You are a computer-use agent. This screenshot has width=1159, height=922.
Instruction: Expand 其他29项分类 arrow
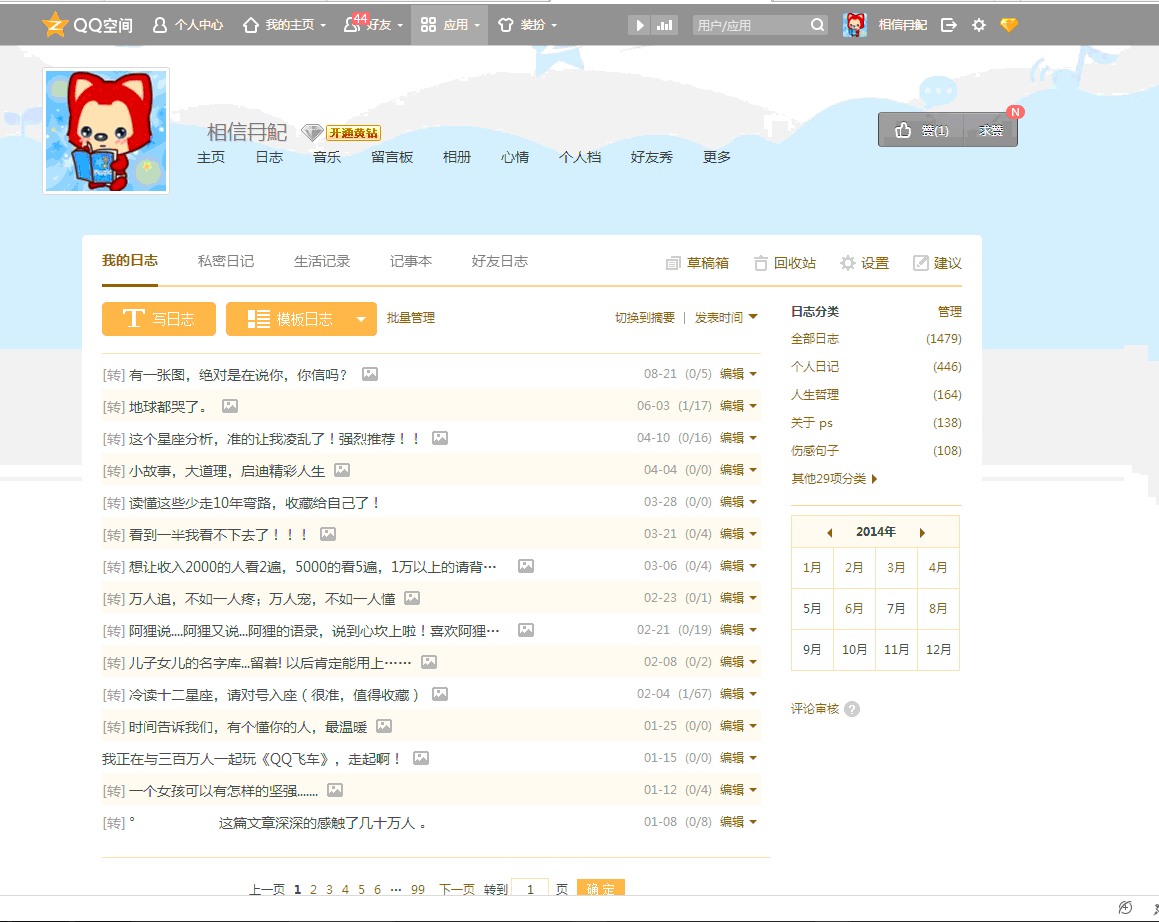[874, 479]
